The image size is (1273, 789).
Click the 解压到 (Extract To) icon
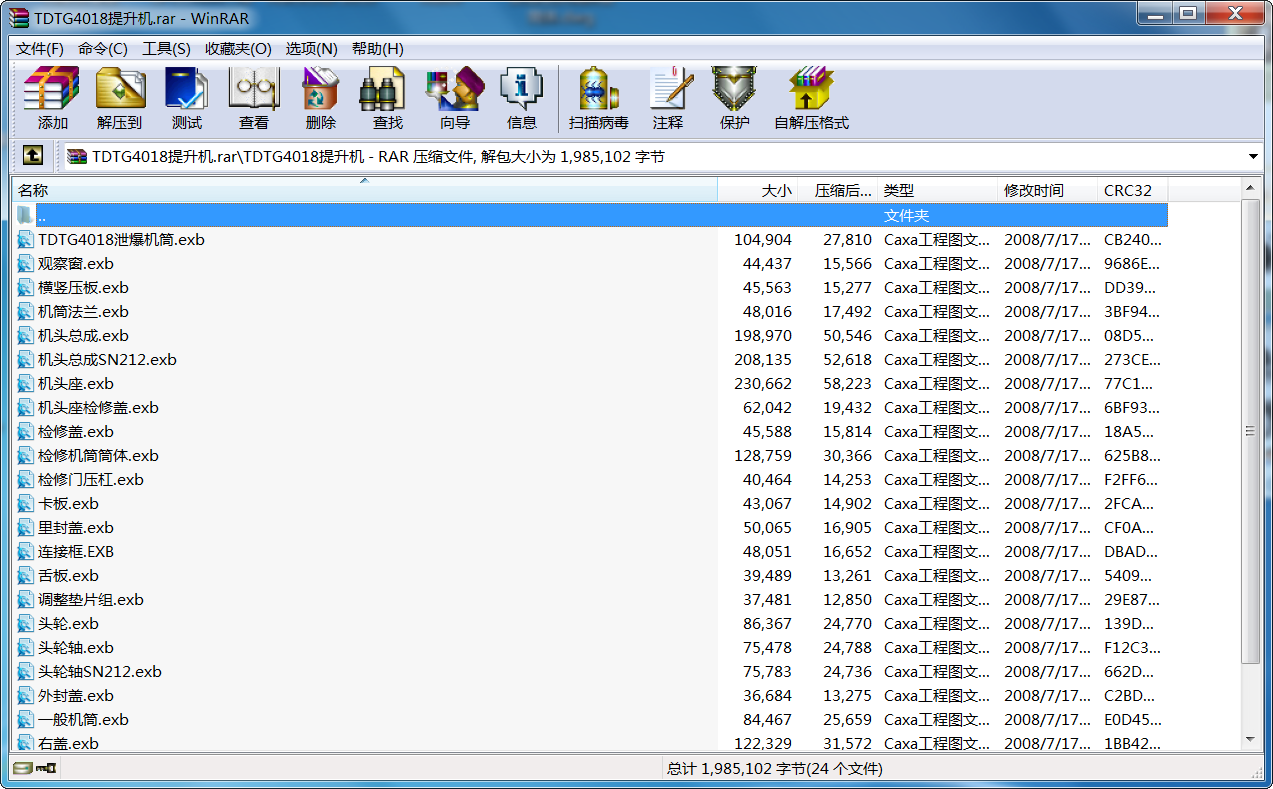(119, 98)
